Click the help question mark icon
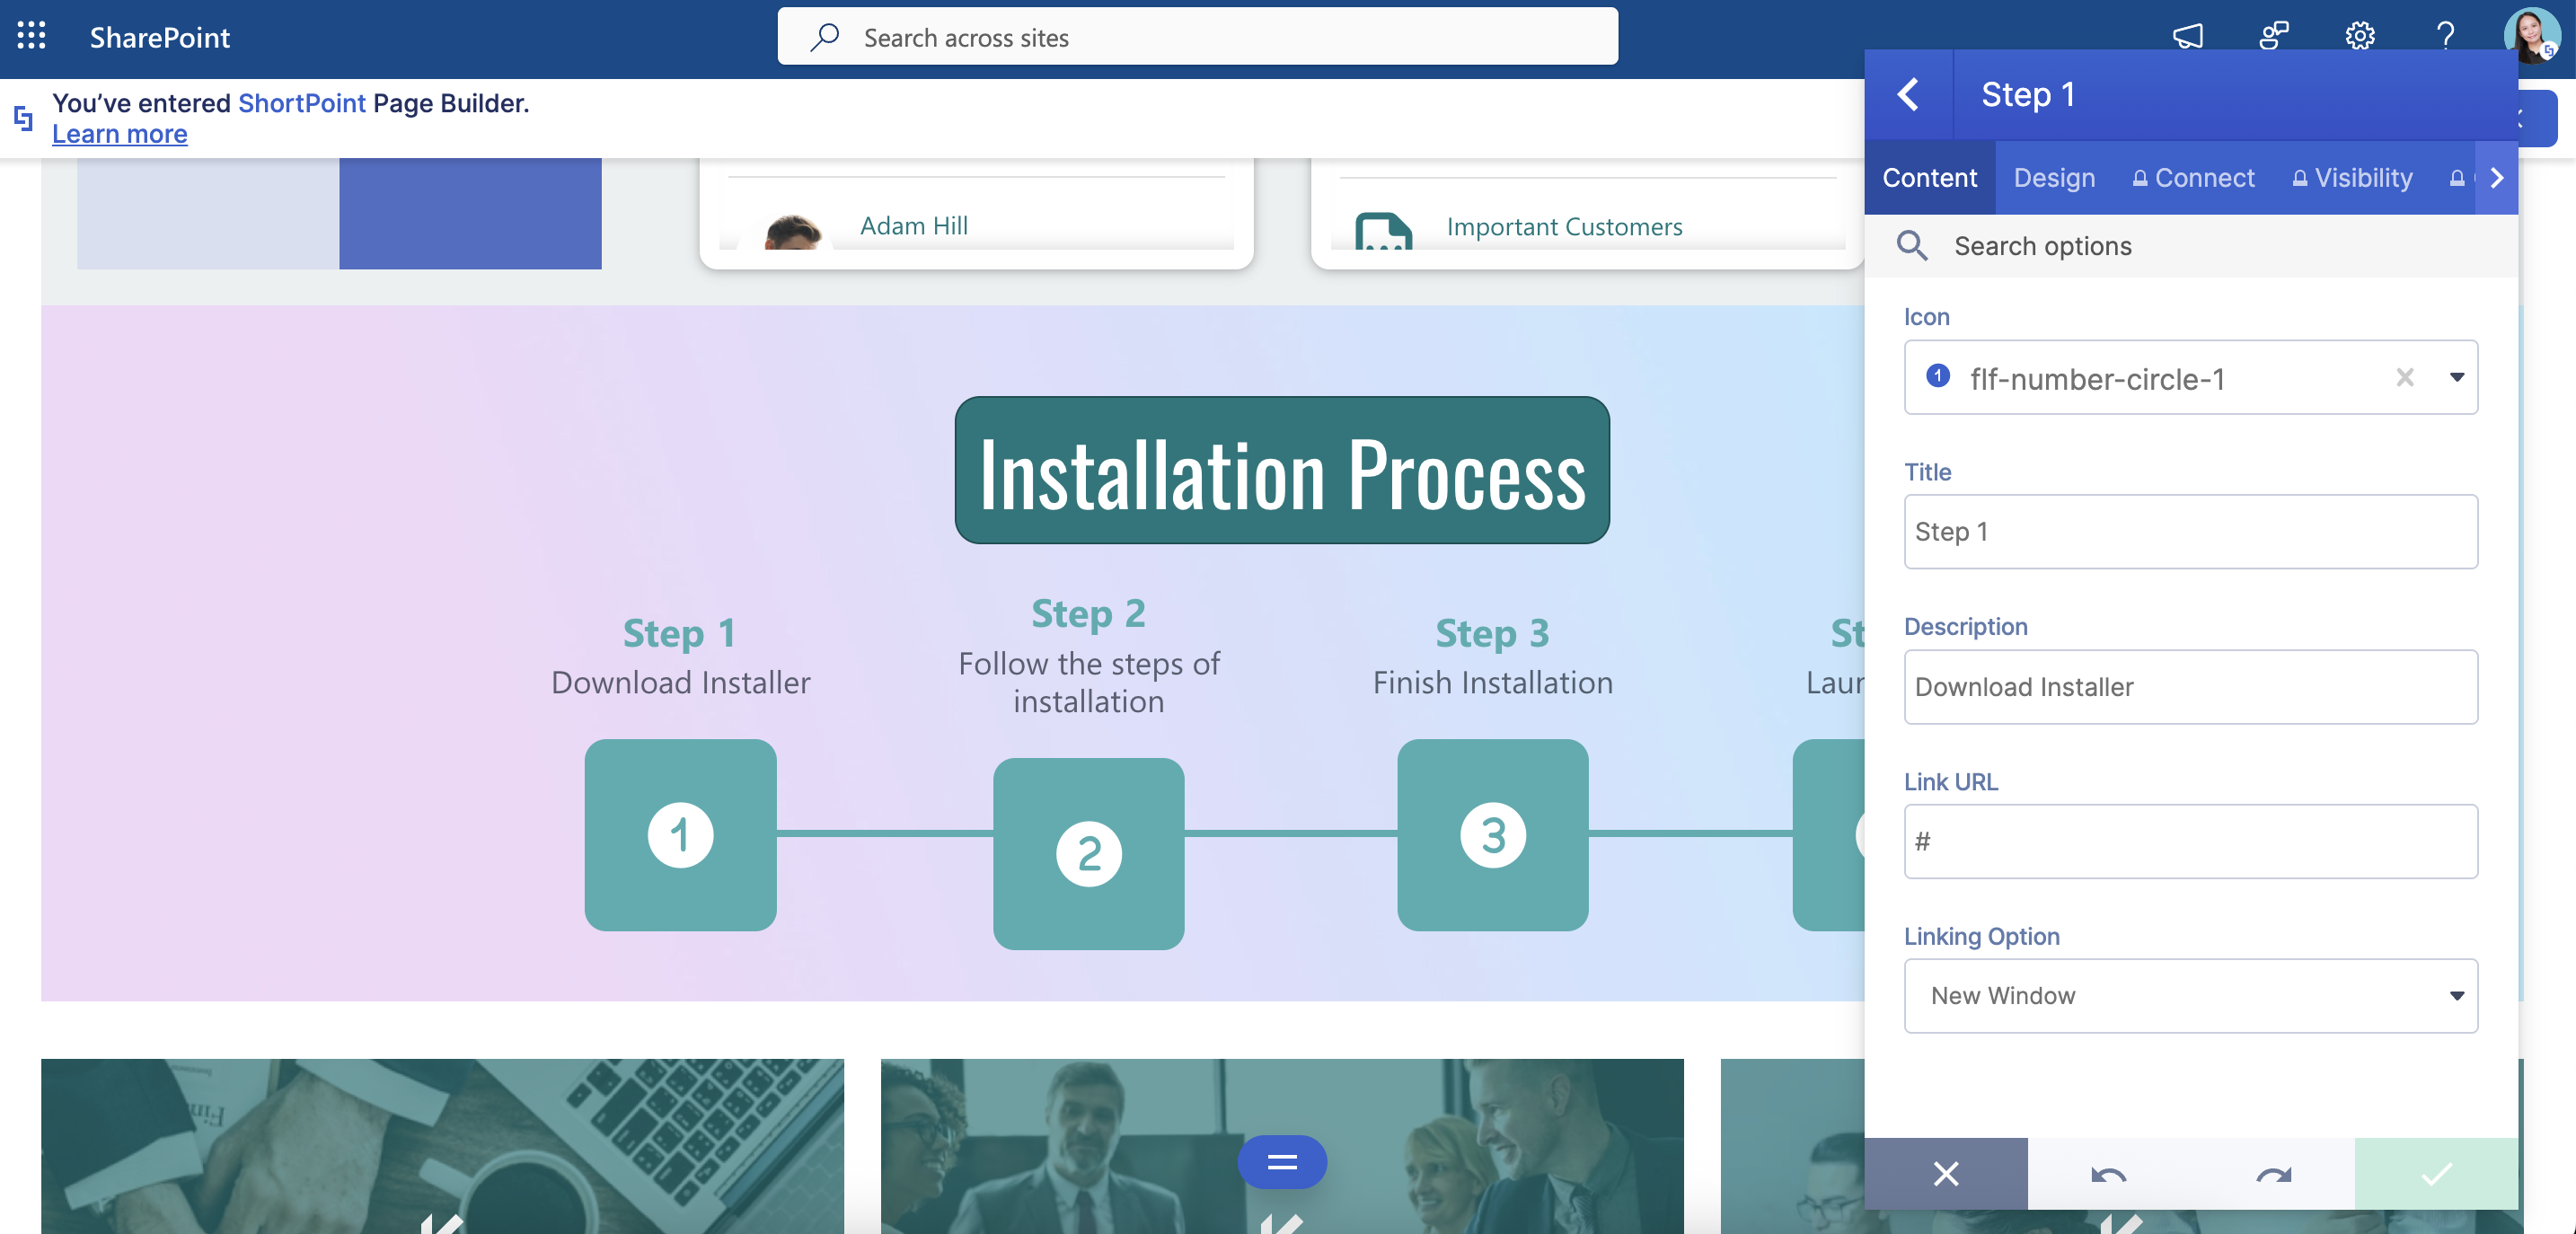 pyautogui.click(x=2445, y=36)
